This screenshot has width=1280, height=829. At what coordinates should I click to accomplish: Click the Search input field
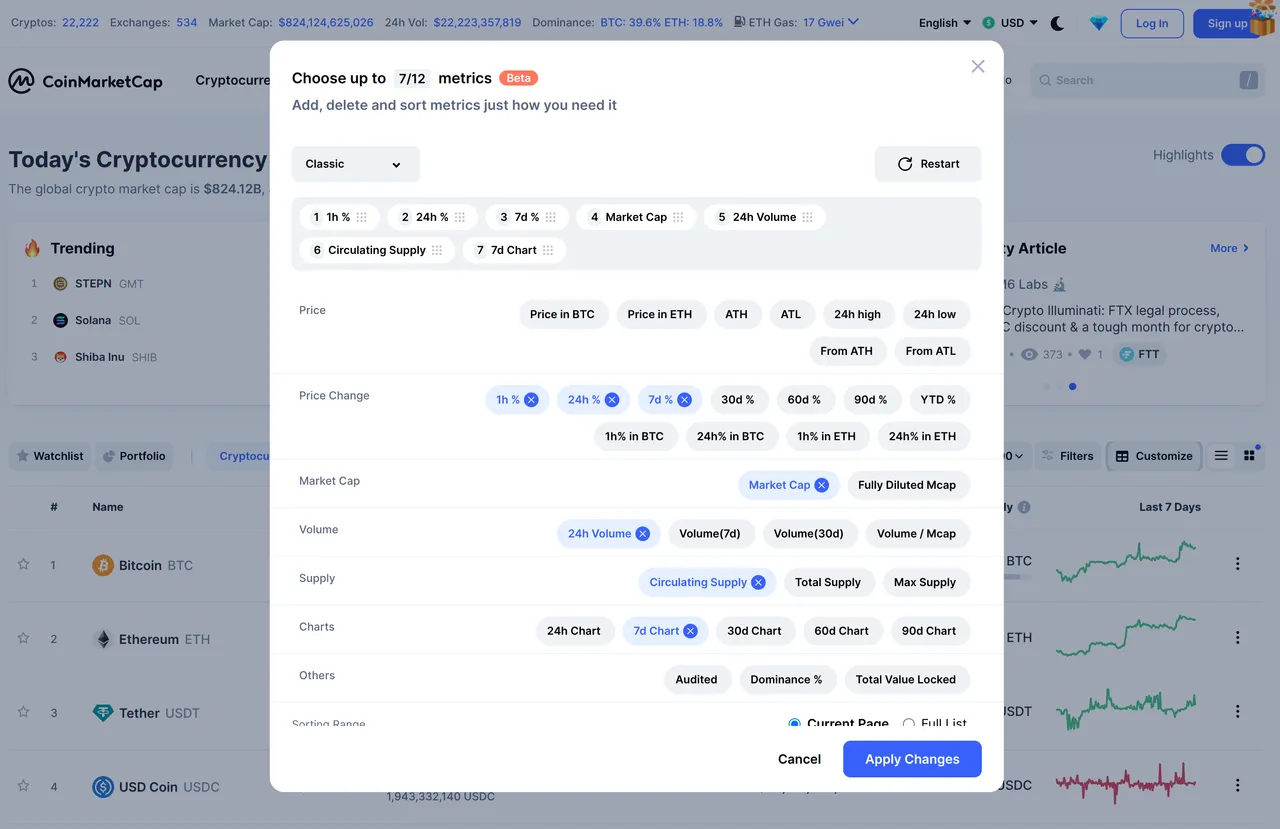coord(1147,80)
